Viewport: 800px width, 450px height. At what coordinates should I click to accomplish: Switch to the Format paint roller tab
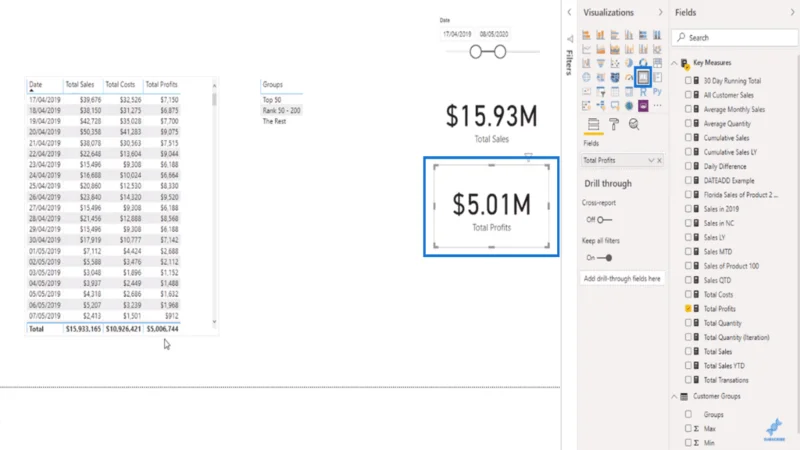click(x=614, y=124)
